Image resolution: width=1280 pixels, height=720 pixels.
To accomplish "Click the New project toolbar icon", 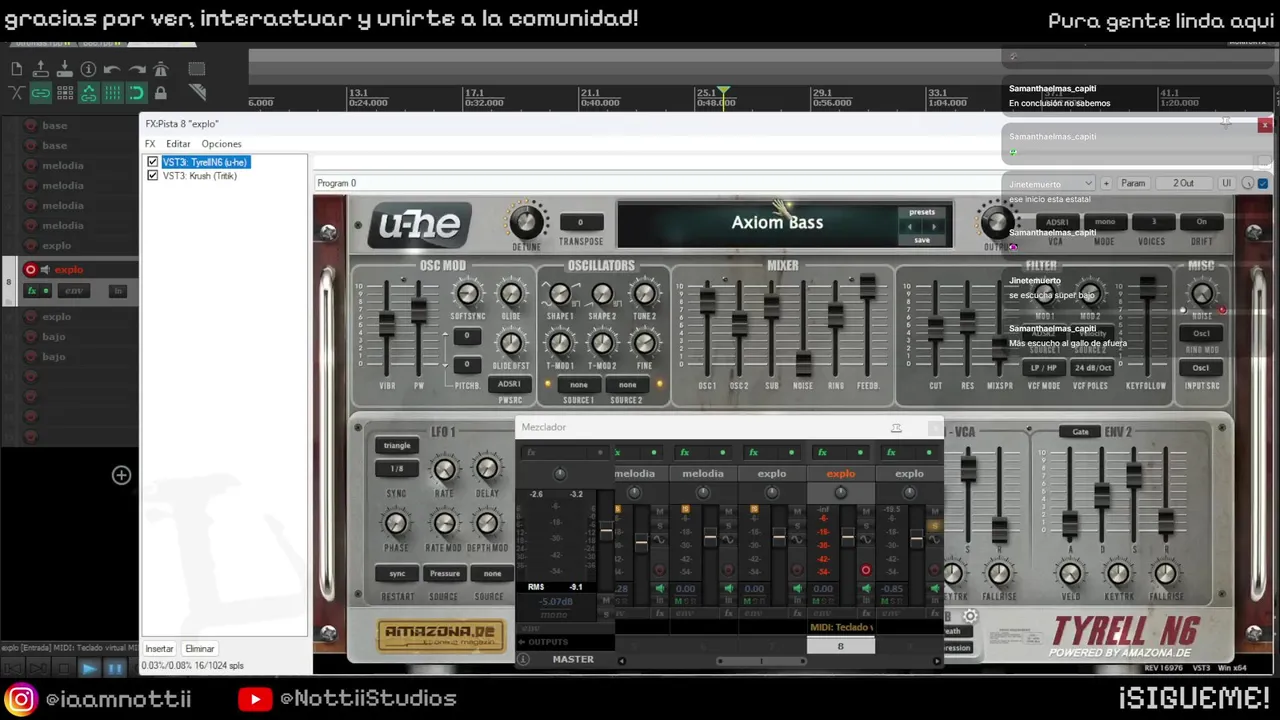I will click(x=16, y=69).
